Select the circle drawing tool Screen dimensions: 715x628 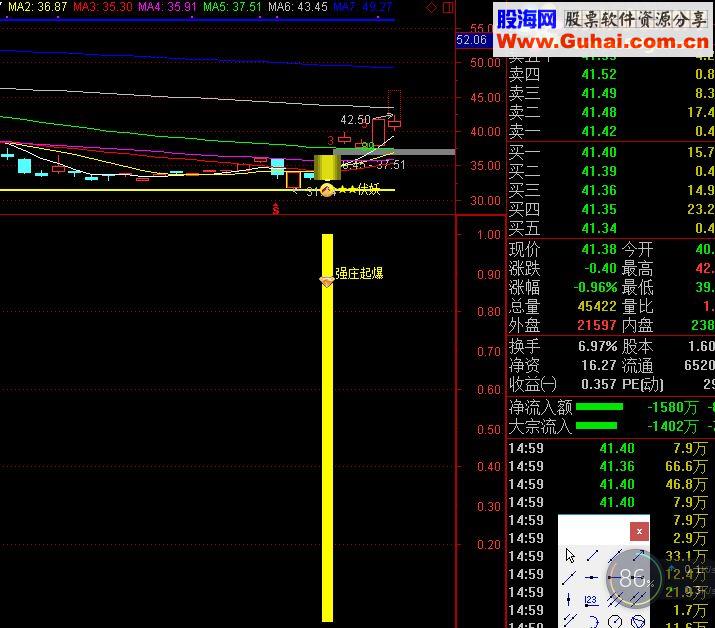tap(615, 622)
